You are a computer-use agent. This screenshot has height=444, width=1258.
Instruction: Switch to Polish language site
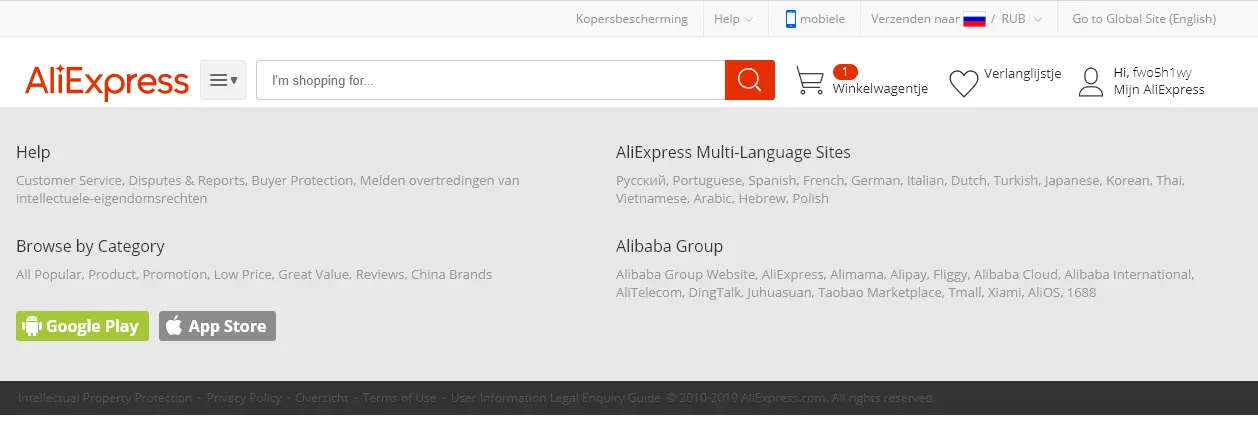point(810,198)
